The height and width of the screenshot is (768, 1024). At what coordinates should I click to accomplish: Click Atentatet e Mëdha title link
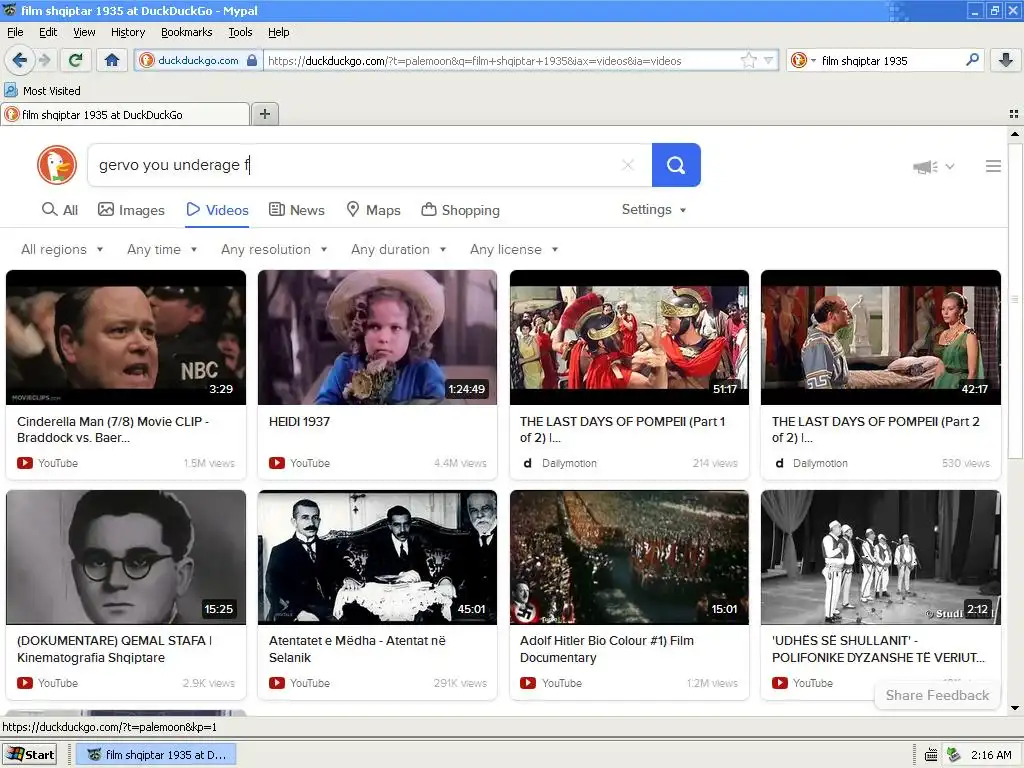pyautogui.click(x=357, y=649)
